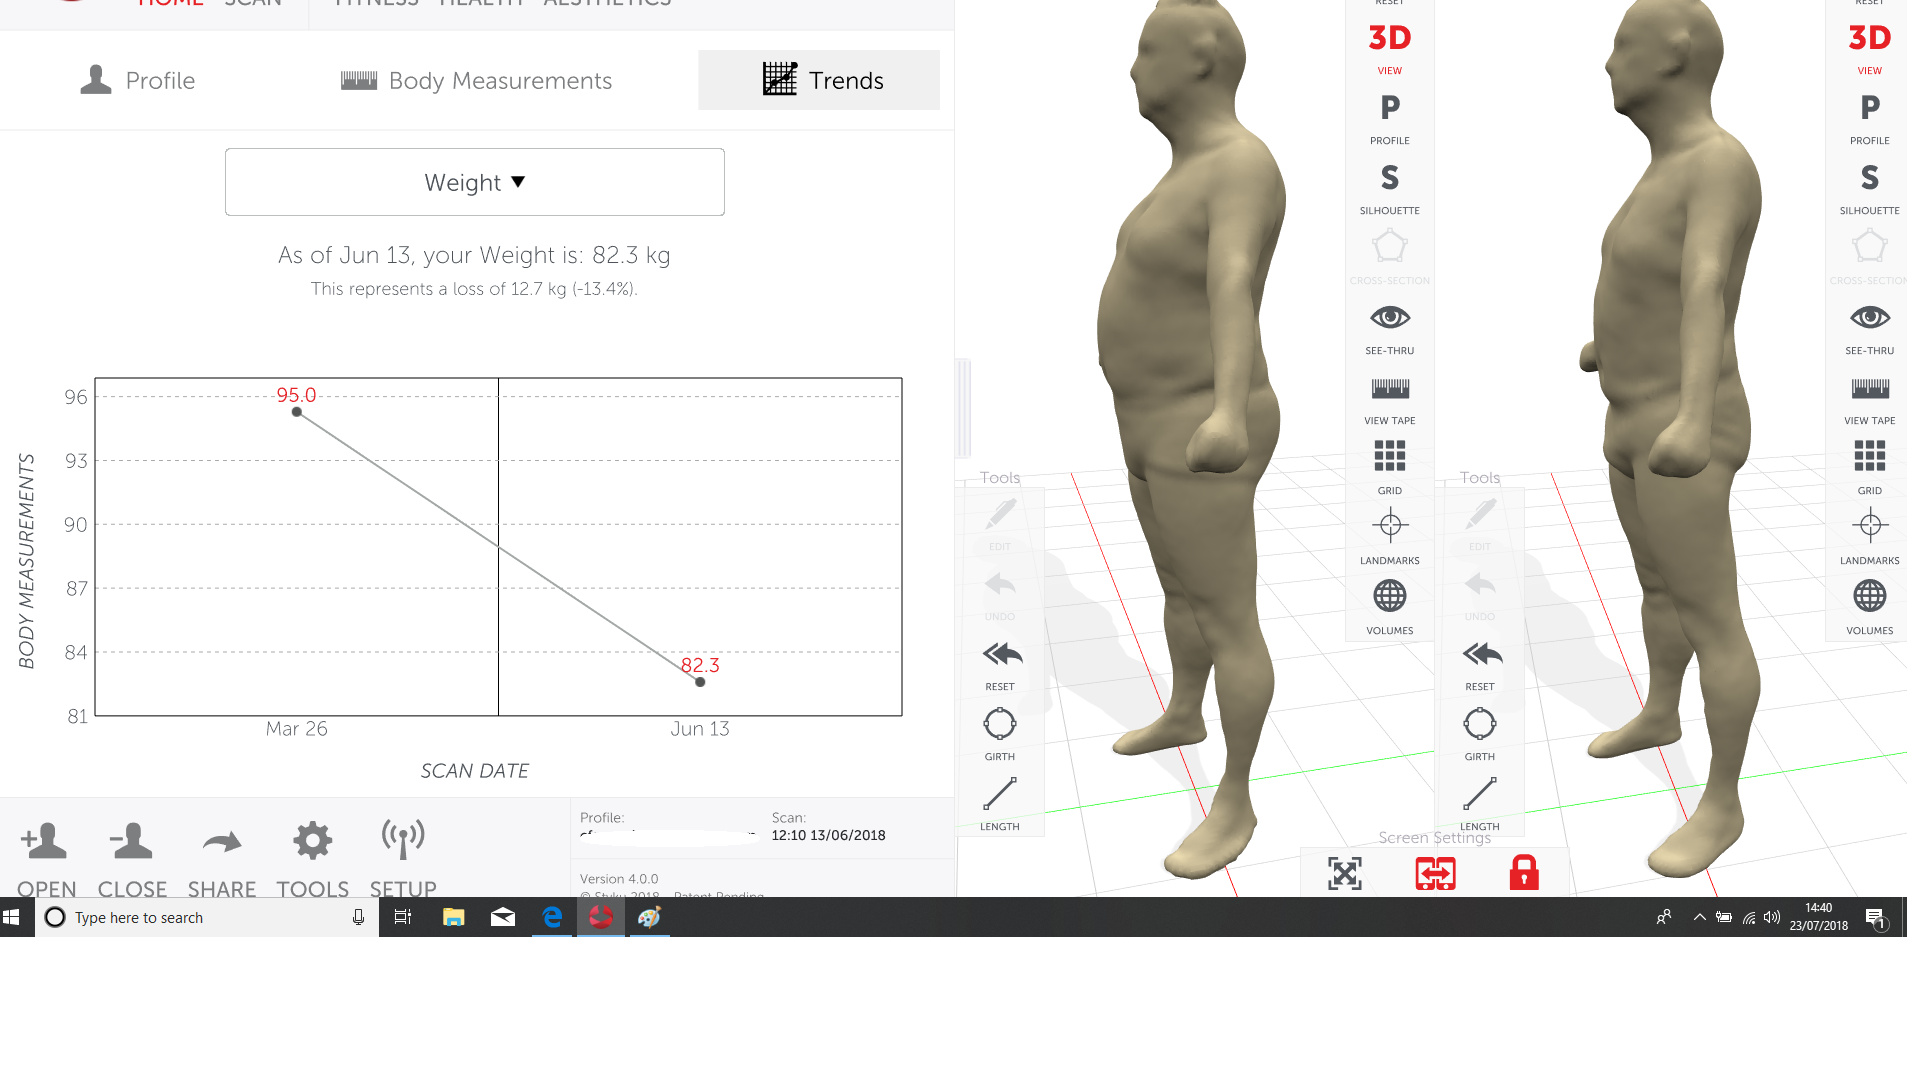The width and height of the screenshot is (1920, 1080).
Task: Open the TOOLS gear icon
Action: 313,841
